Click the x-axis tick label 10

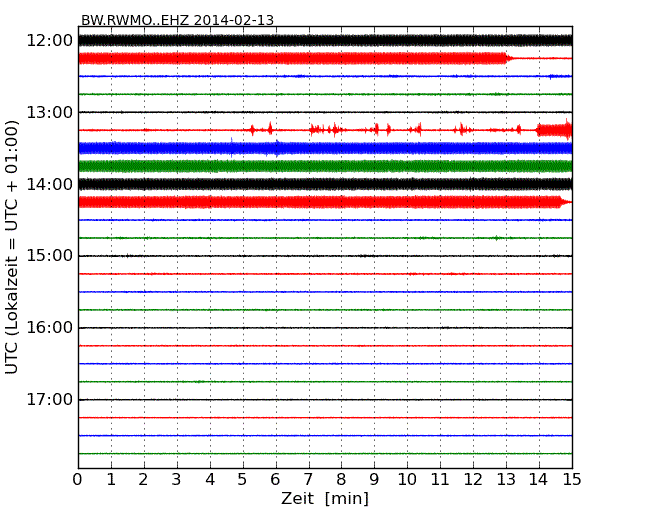tap(407, 480)
